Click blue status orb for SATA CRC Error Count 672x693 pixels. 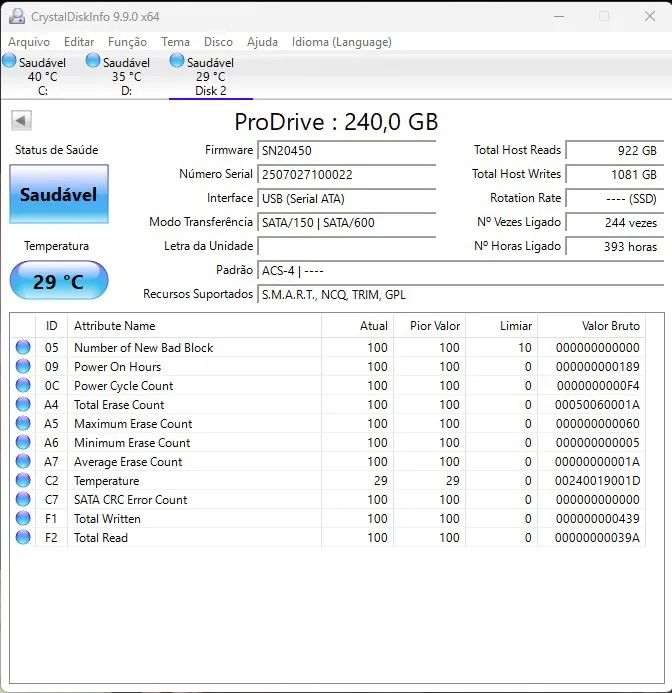[23, 499]
